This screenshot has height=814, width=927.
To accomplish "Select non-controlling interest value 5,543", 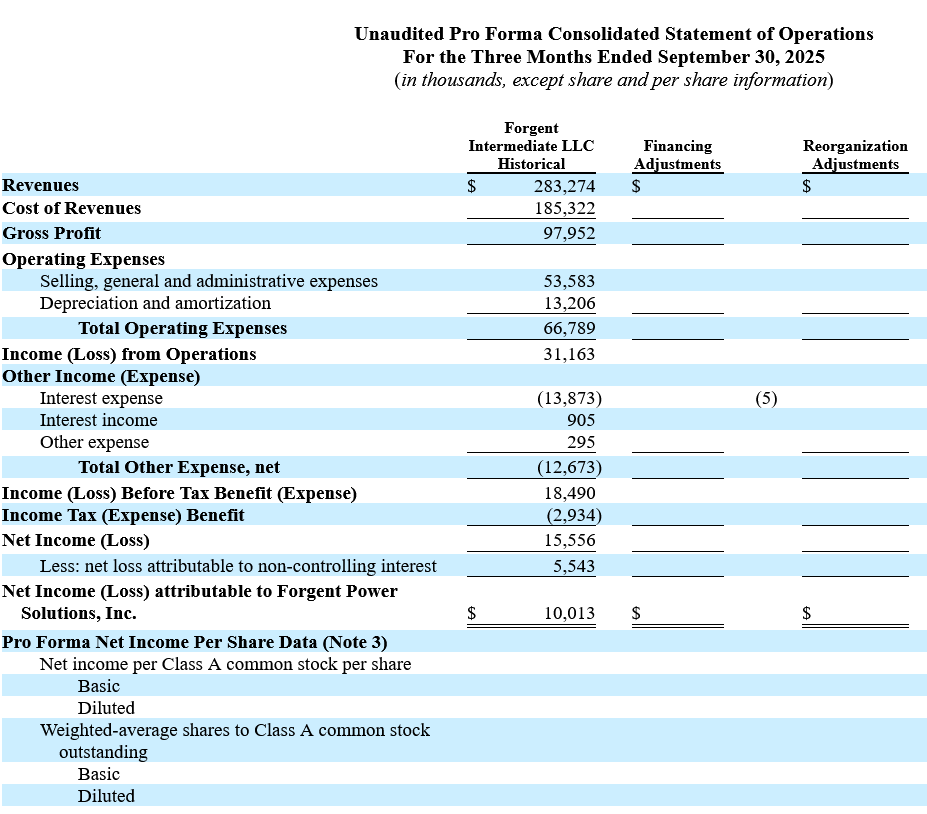I will 573,566.
